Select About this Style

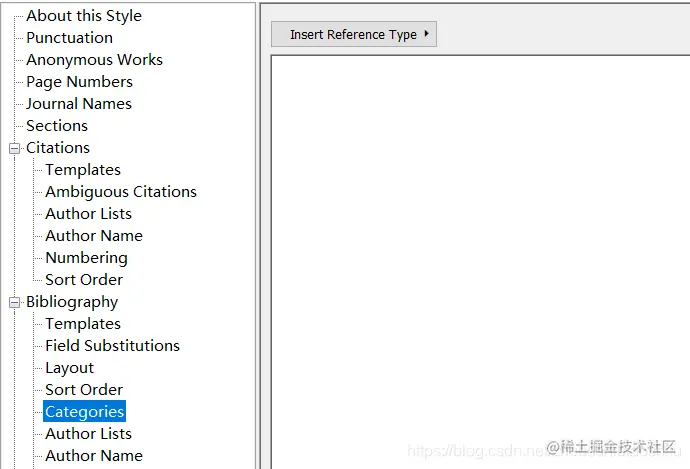(84, 16)
